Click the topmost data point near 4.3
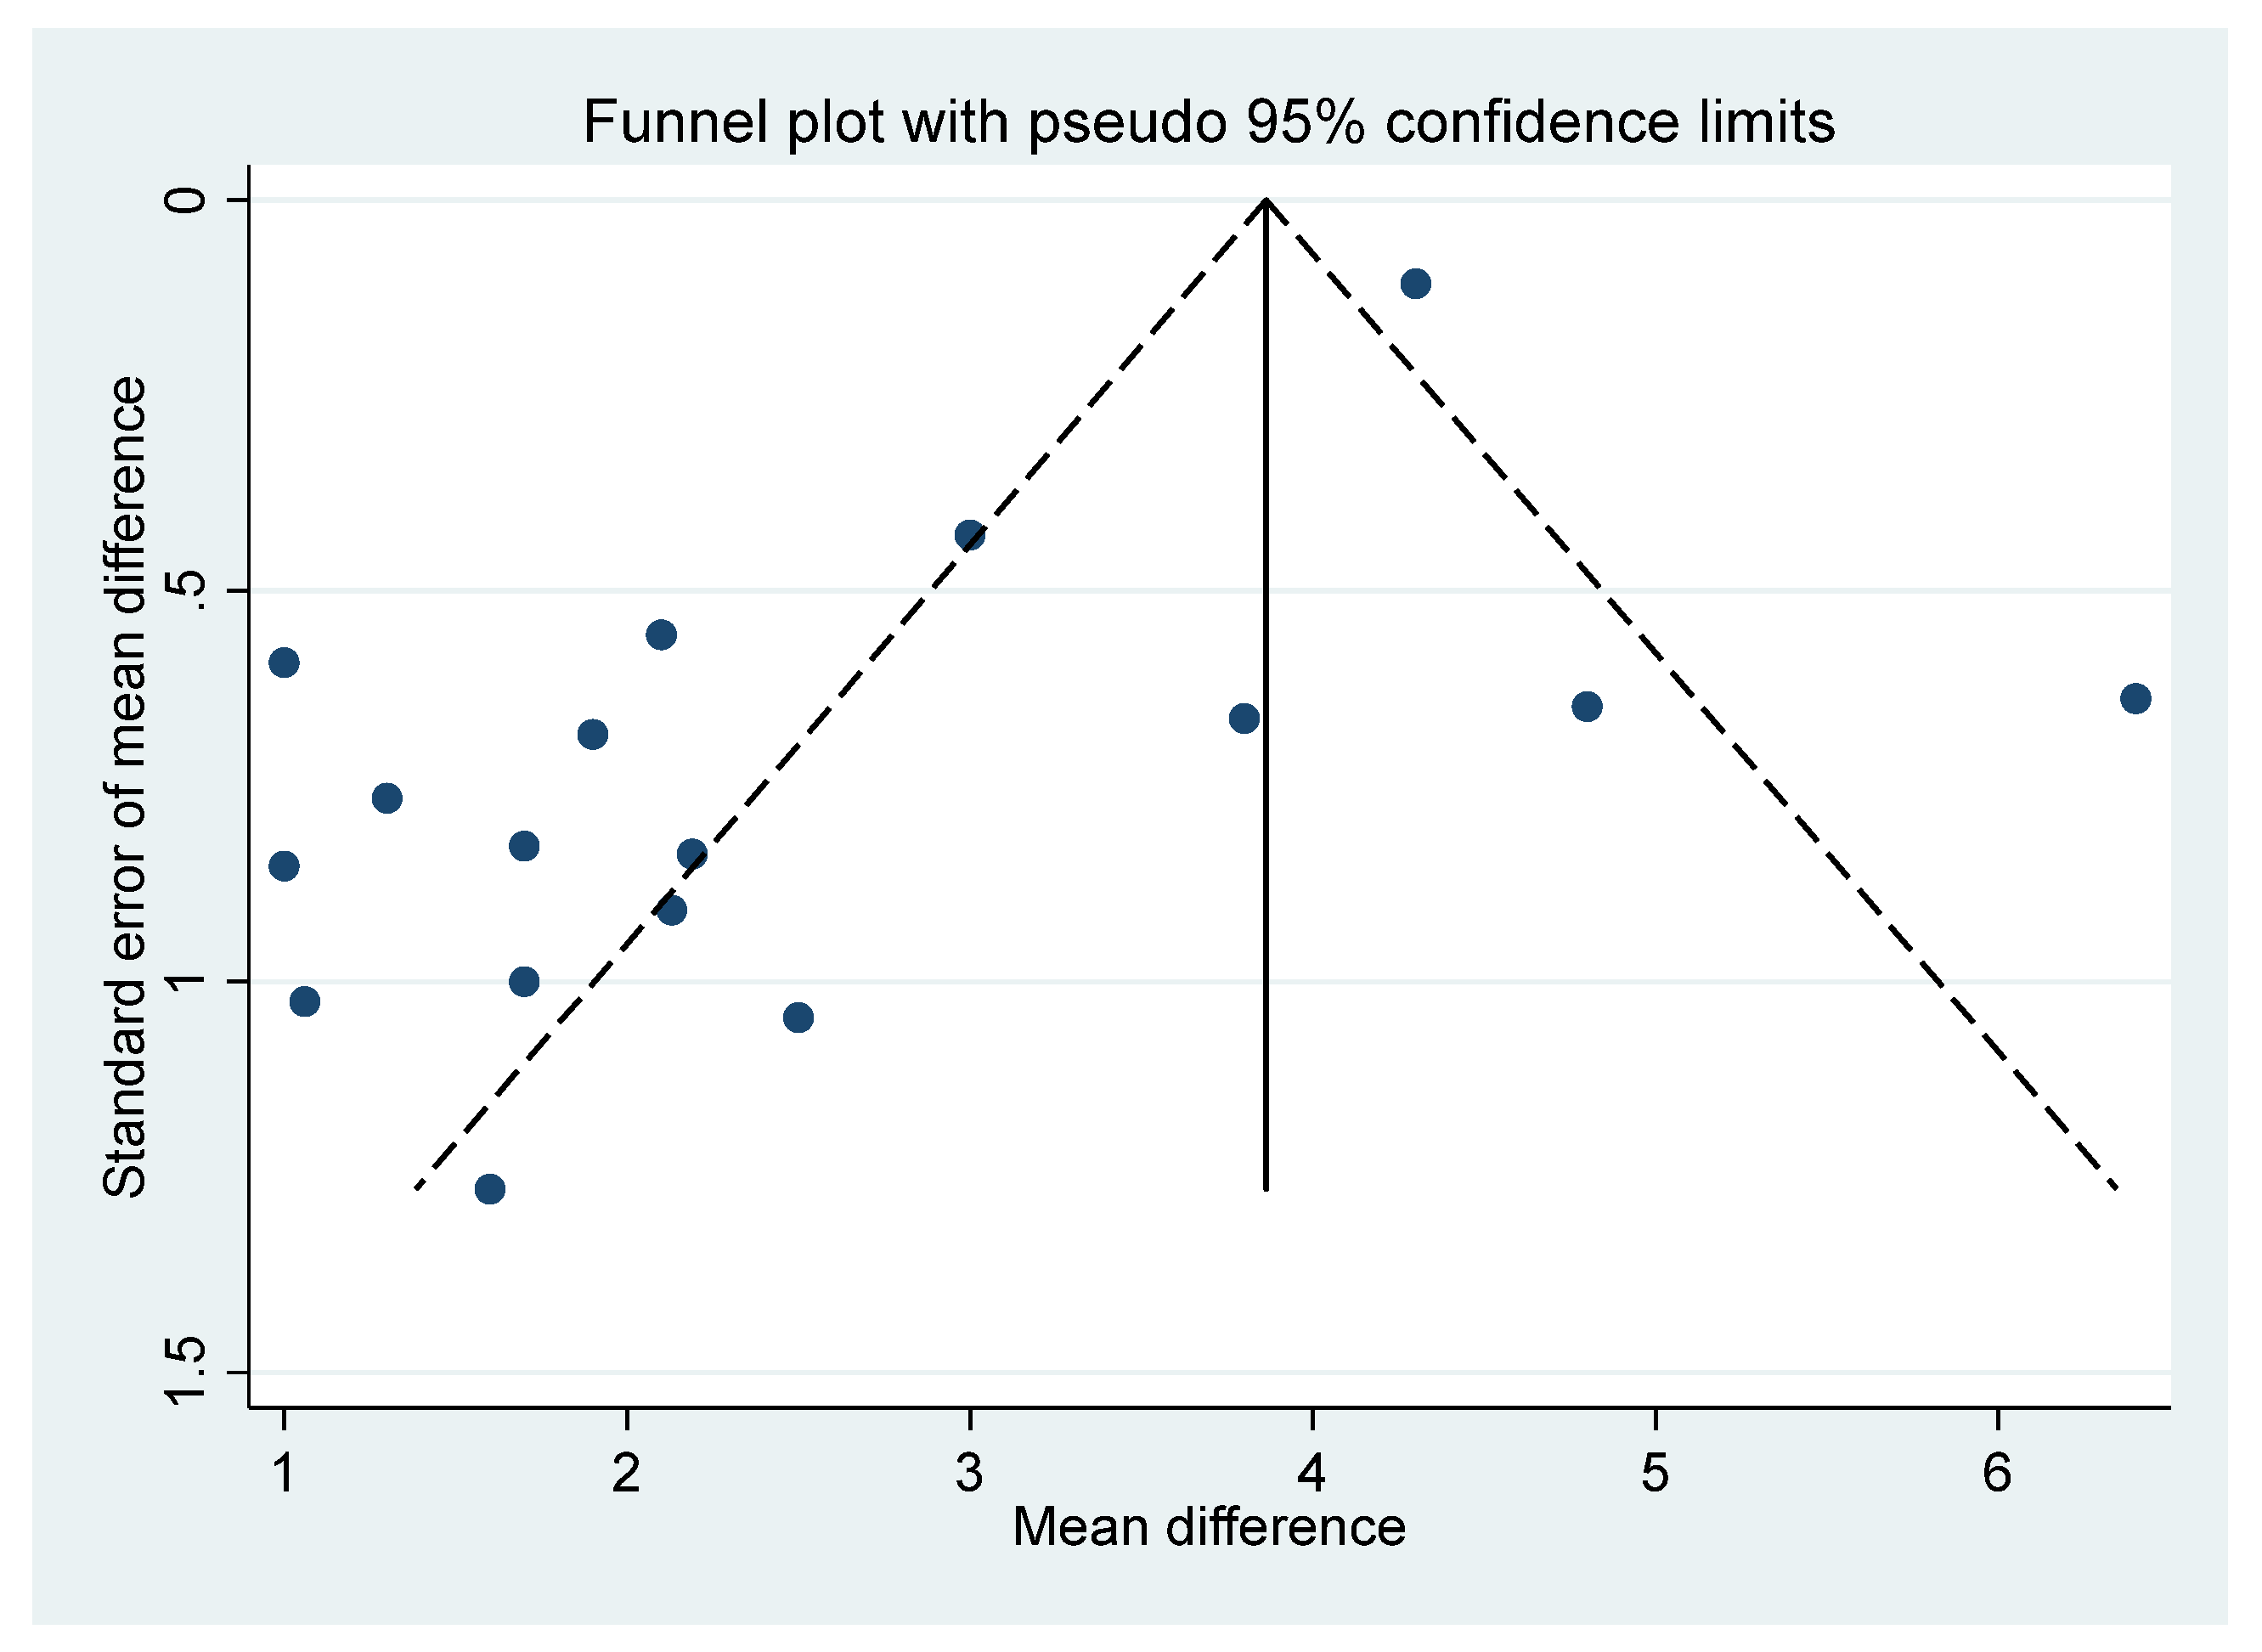The width and height of the screenshot is (2262, 1652). [1415, 284]
